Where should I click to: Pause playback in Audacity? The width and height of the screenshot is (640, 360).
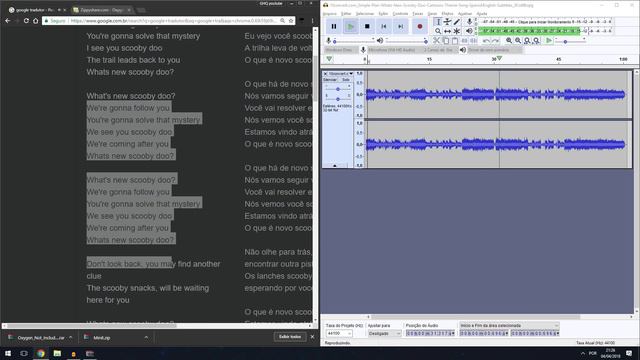pos(334,27)
